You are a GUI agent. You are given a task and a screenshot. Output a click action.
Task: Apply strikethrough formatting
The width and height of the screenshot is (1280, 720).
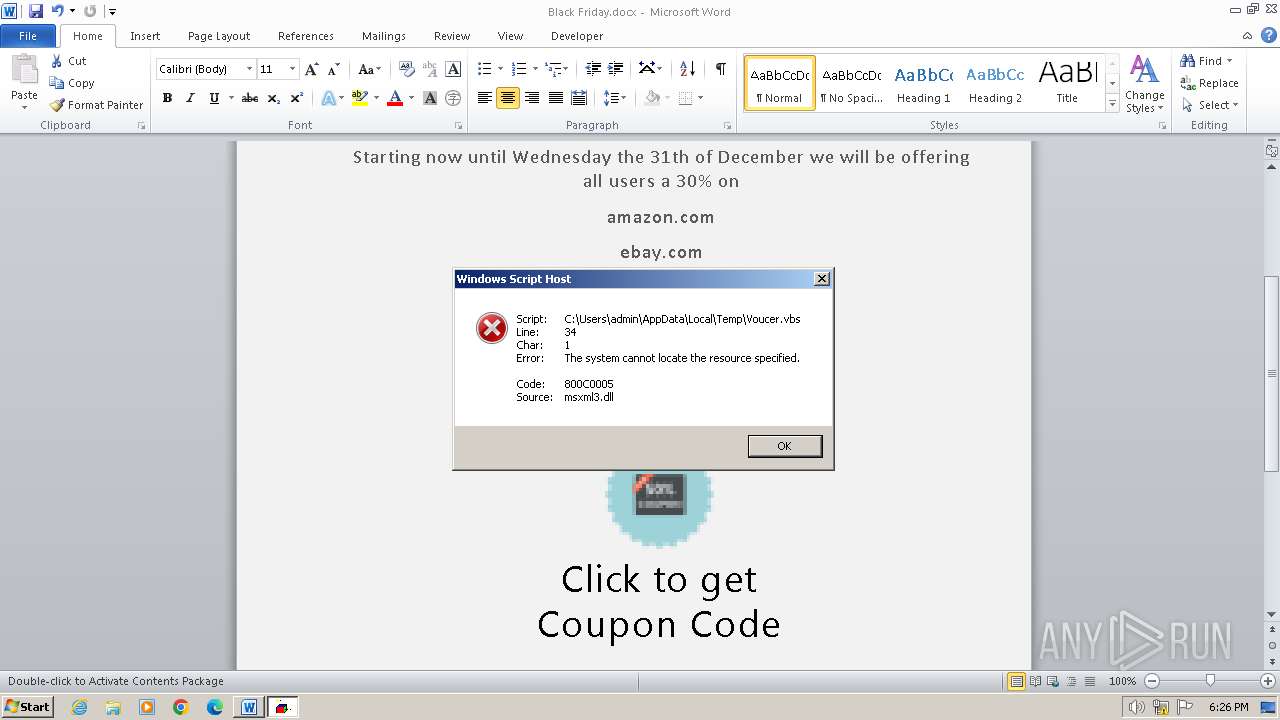pos(250,98)
